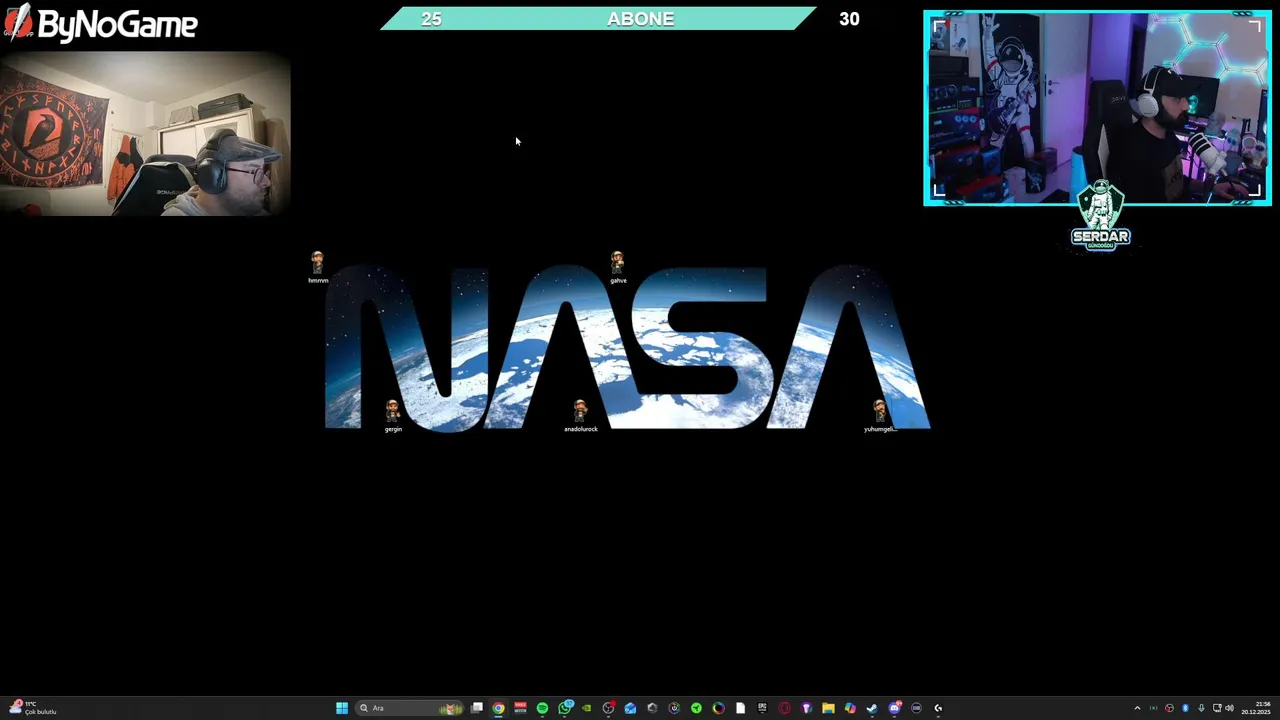
Task: Open the Windows Start menu
Action: coord(342,708)
